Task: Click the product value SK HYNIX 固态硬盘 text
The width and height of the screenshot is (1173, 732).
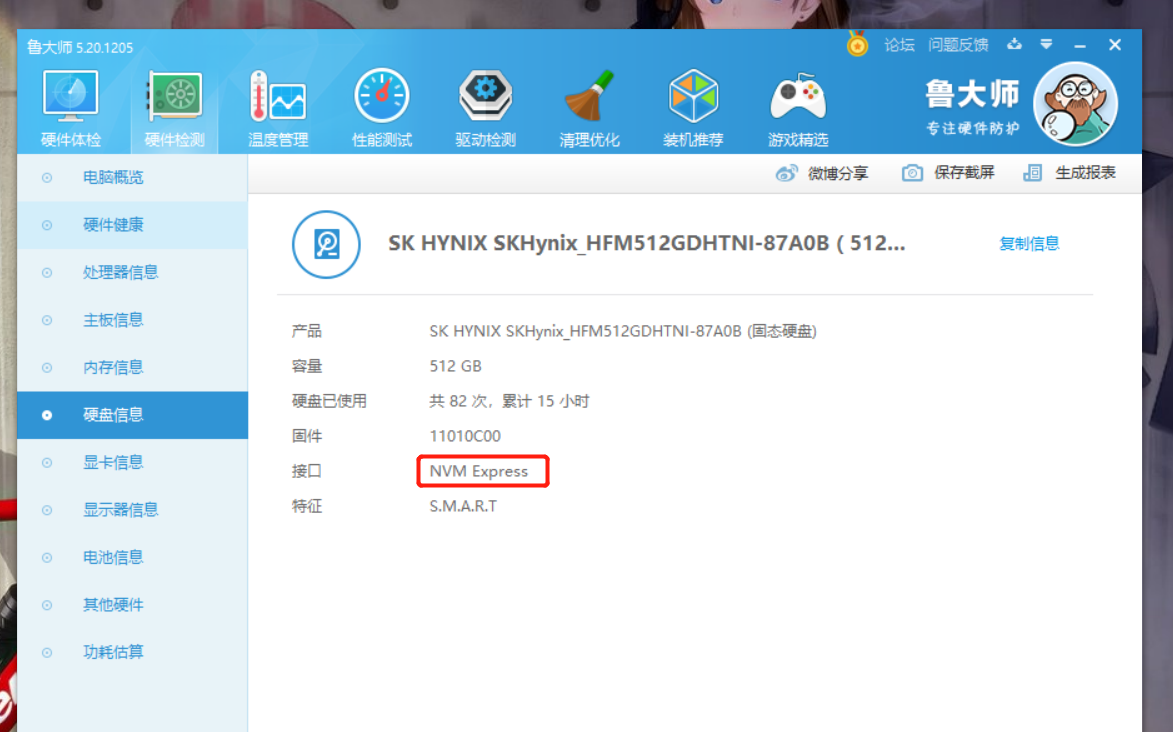Action: click(x=623, y=331)
